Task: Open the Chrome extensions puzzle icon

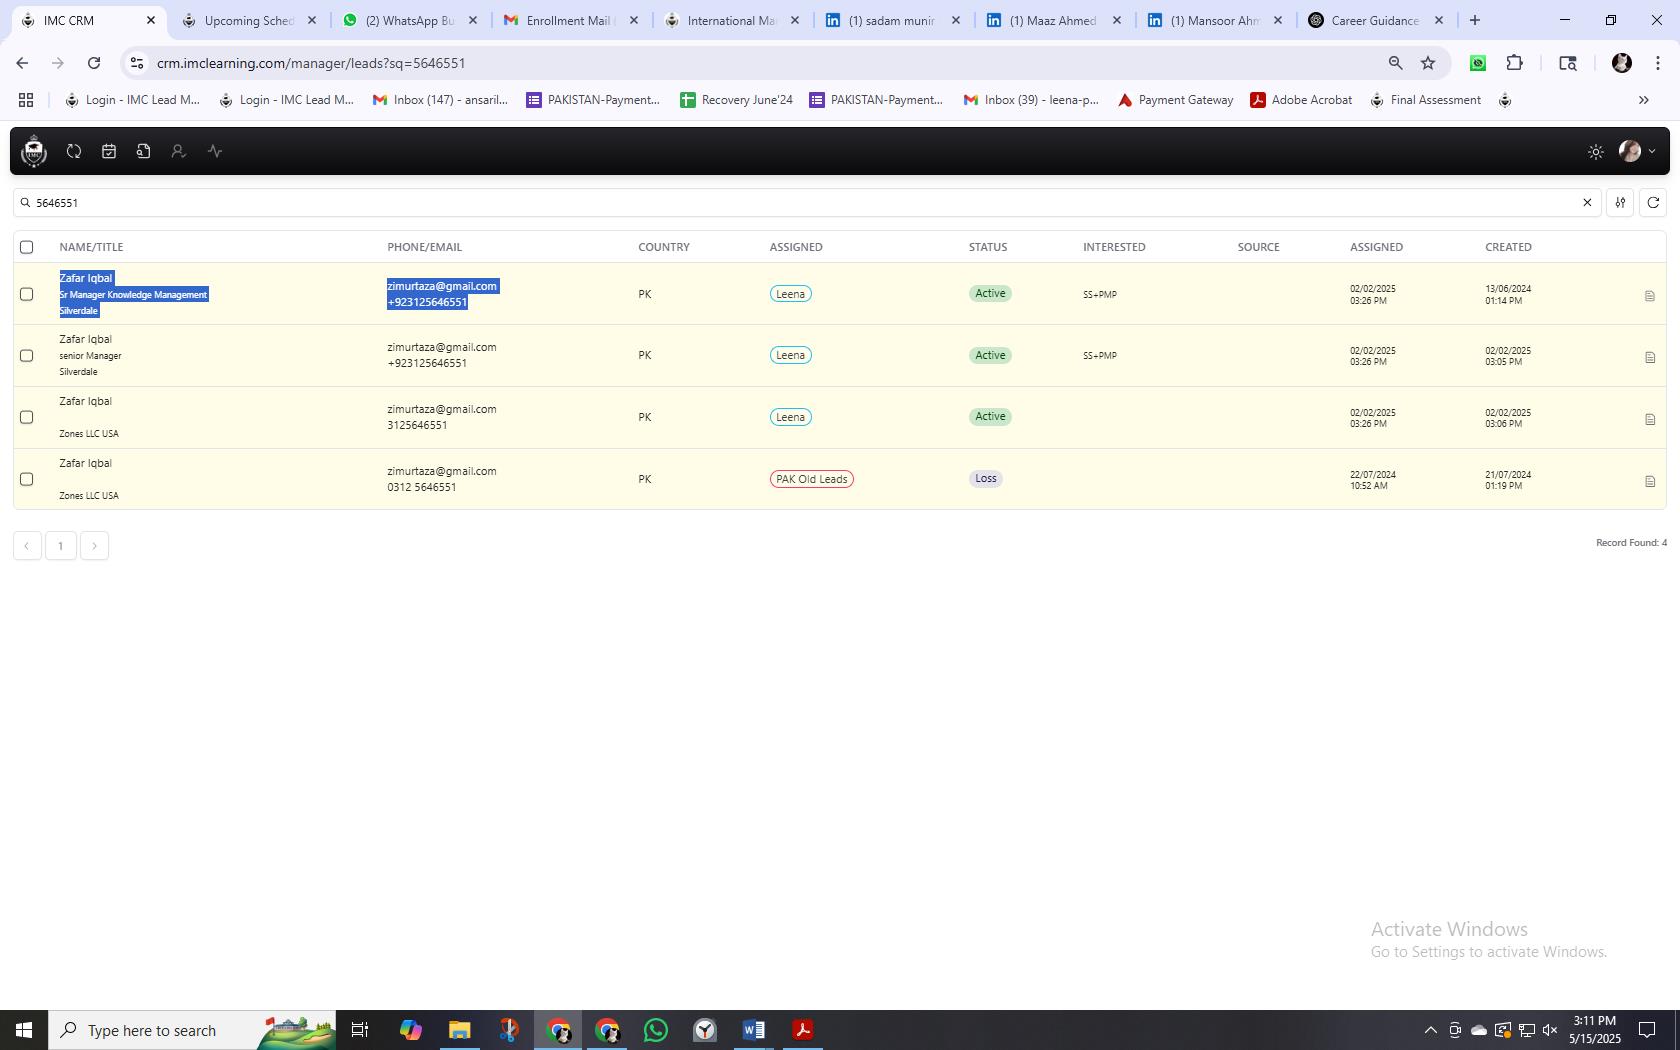Action: pyautogui.click(x=1515, y=63)
